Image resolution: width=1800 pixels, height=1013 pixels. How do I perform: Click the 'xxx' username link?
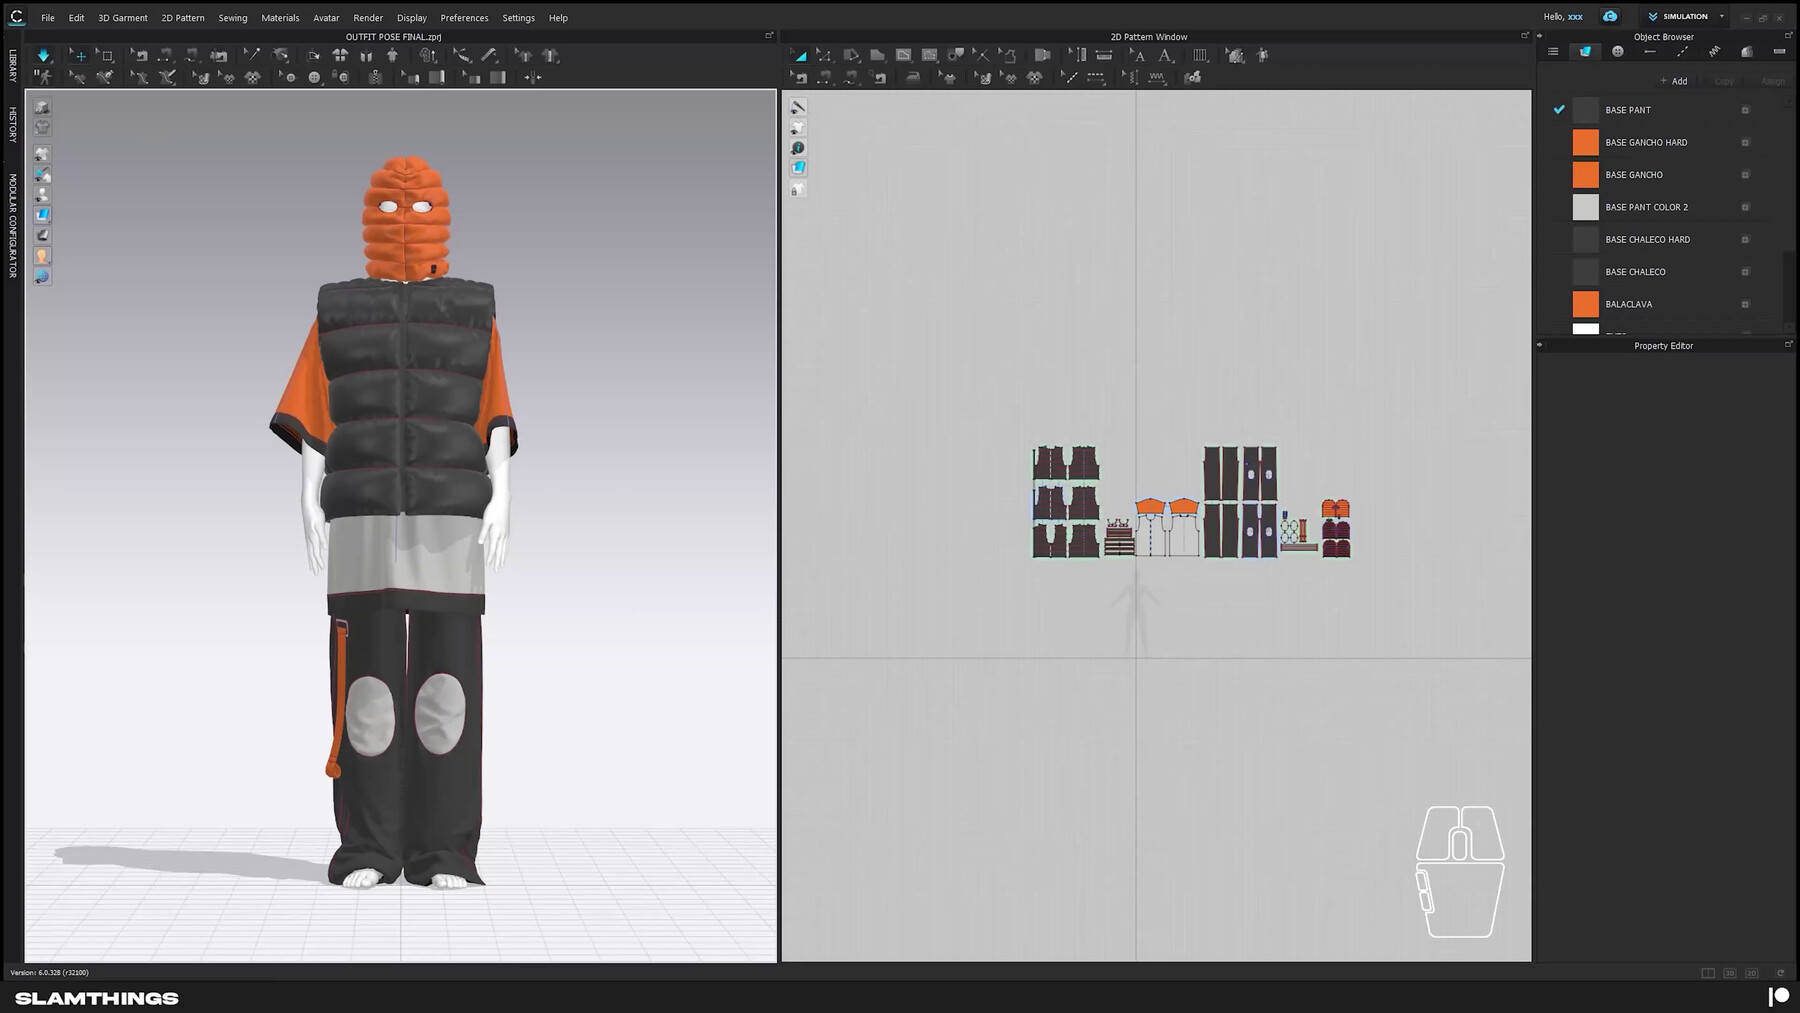[x=1575, y=17]
